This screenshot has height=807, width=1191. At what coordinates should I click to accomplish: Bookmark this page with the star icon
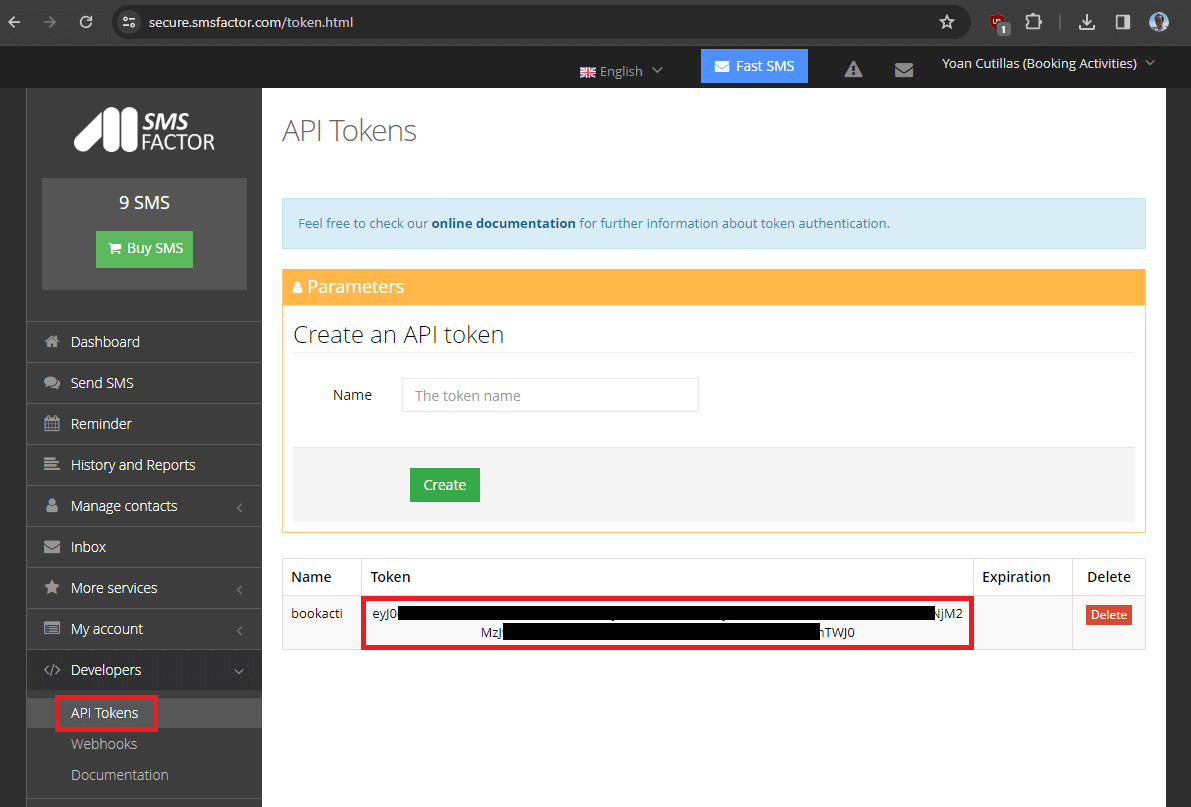pos(946,22)
